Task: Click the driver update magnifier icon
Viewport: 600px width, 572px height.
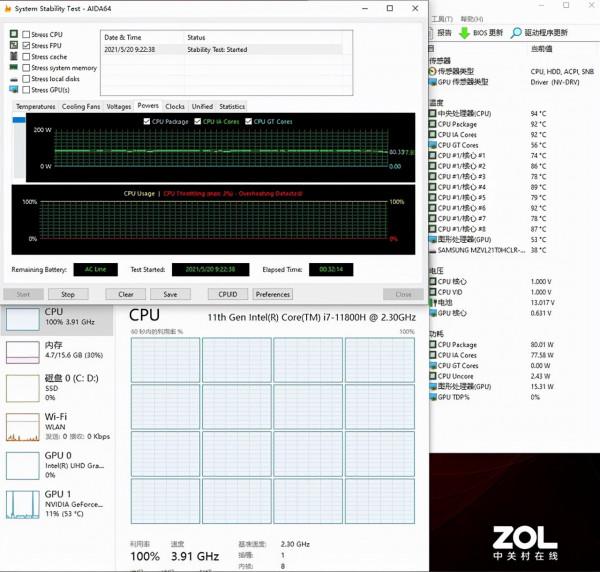Action: (516, 32)
